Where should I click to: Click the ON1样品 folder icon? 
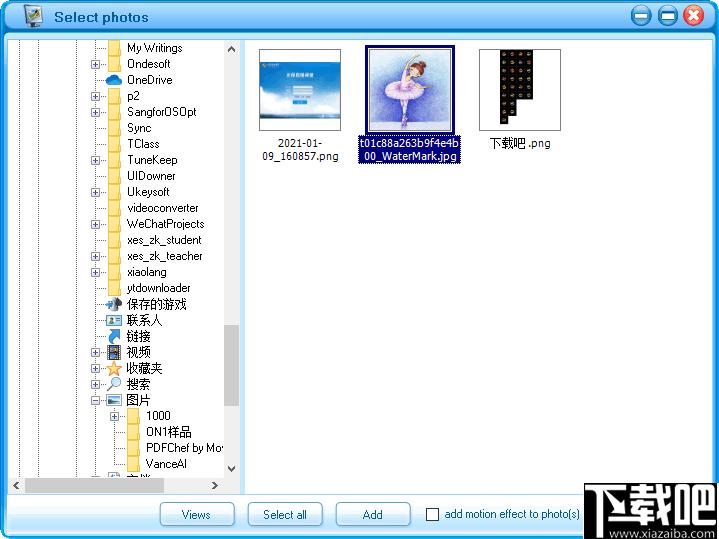(x=133, y=432)
